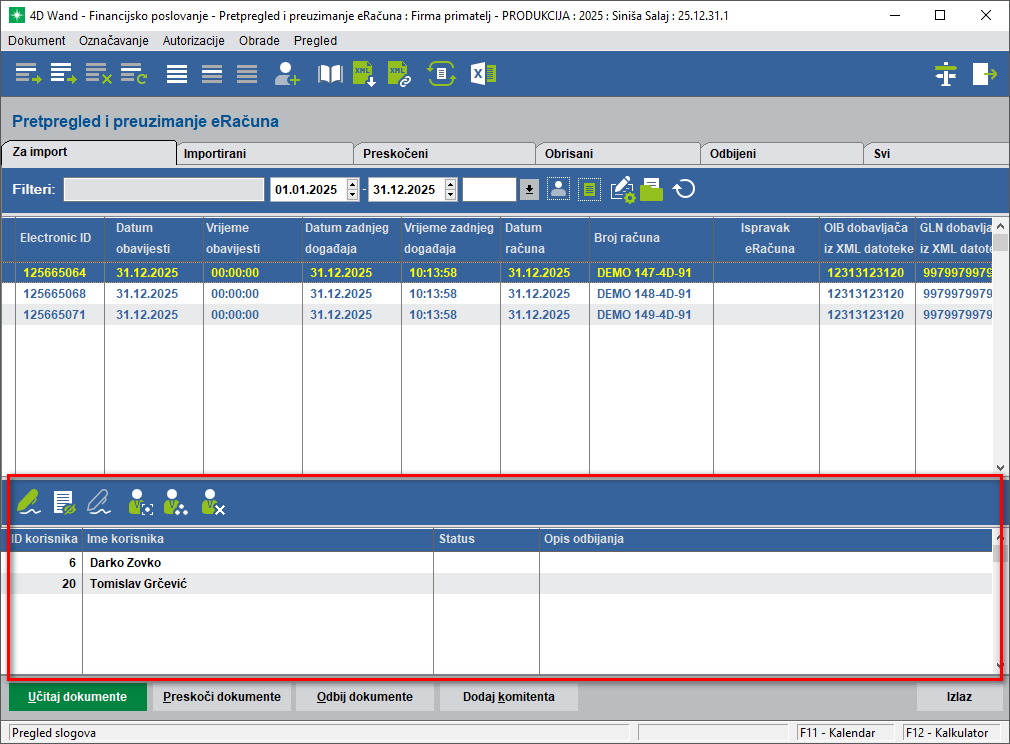Screen dimensions: 1010x744
Task: Click the exit door icon in toolbar
Action: pos(985,74)
